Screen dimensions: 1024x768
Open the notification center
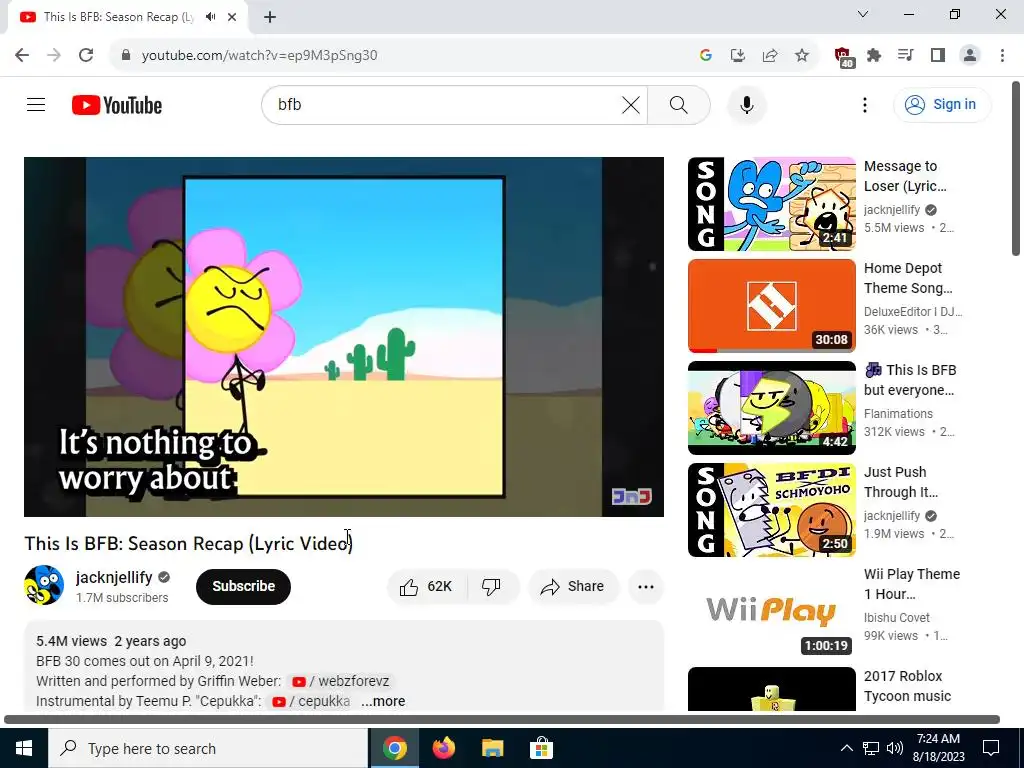click(991, 748)
